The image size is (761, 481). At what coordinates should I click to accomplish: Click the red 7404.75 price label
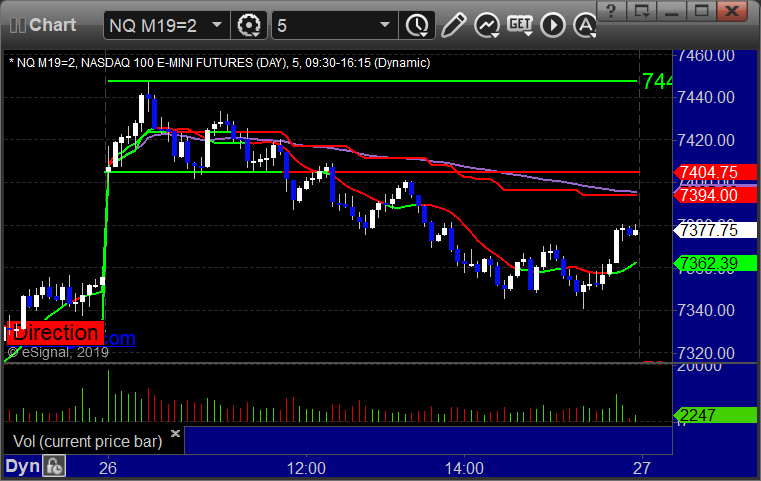715,172
